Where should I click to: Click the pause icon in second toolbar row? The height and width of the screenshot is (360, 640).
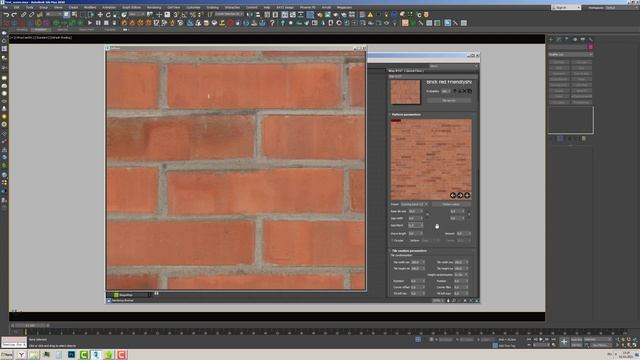[x=98, y=23]
